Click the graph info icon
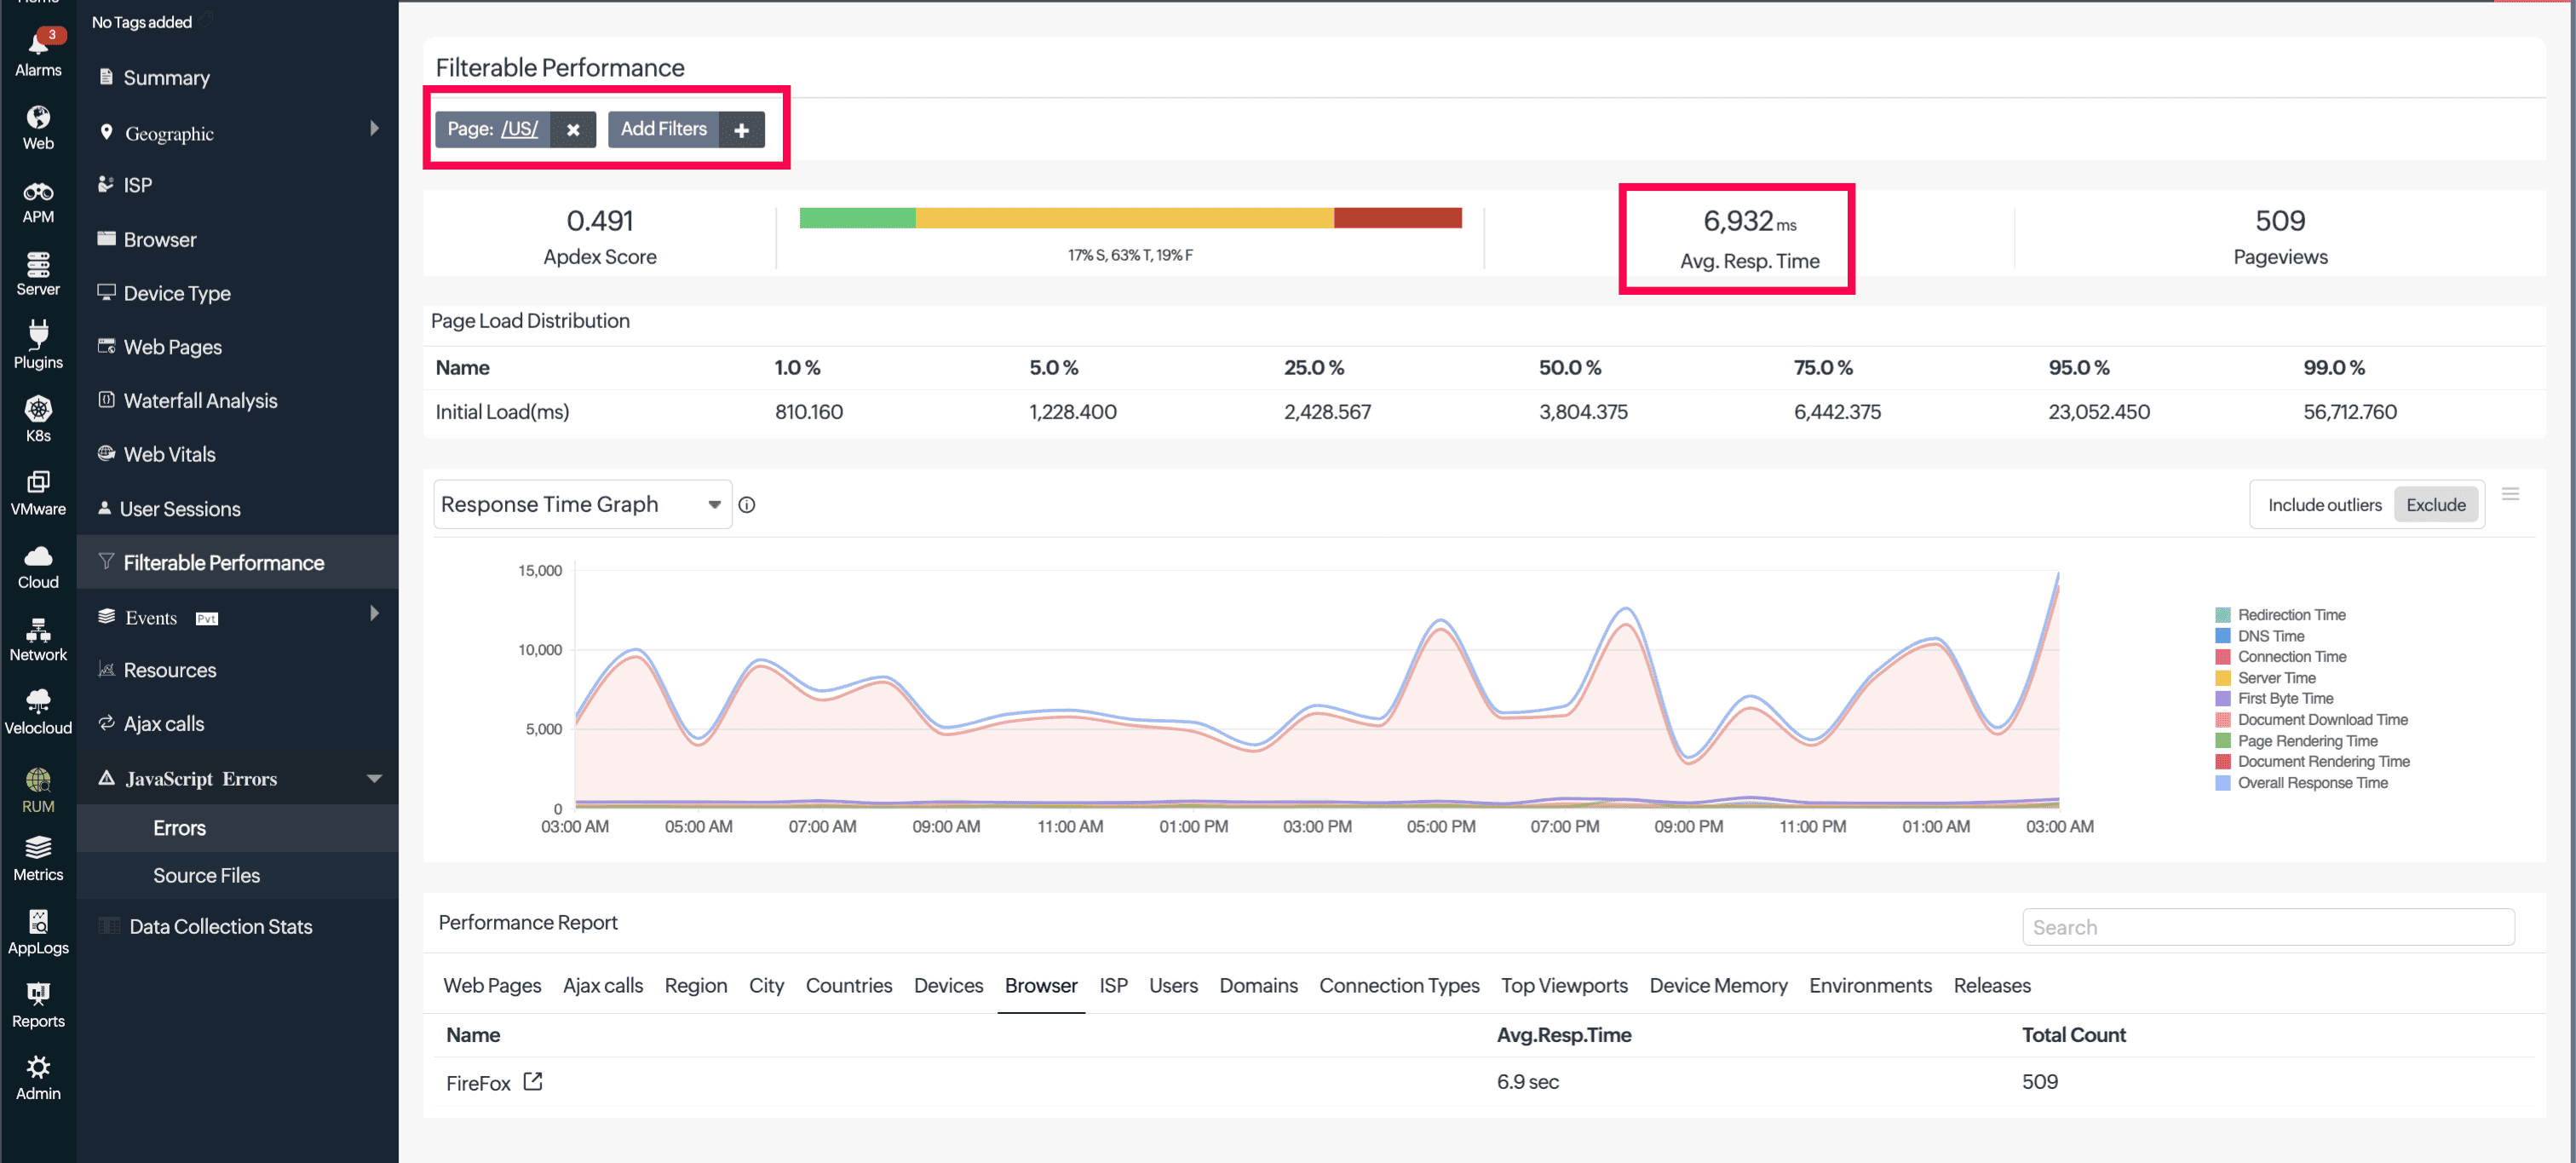Viewport: 2576px width, 1163px height. [x=746, y=505]
